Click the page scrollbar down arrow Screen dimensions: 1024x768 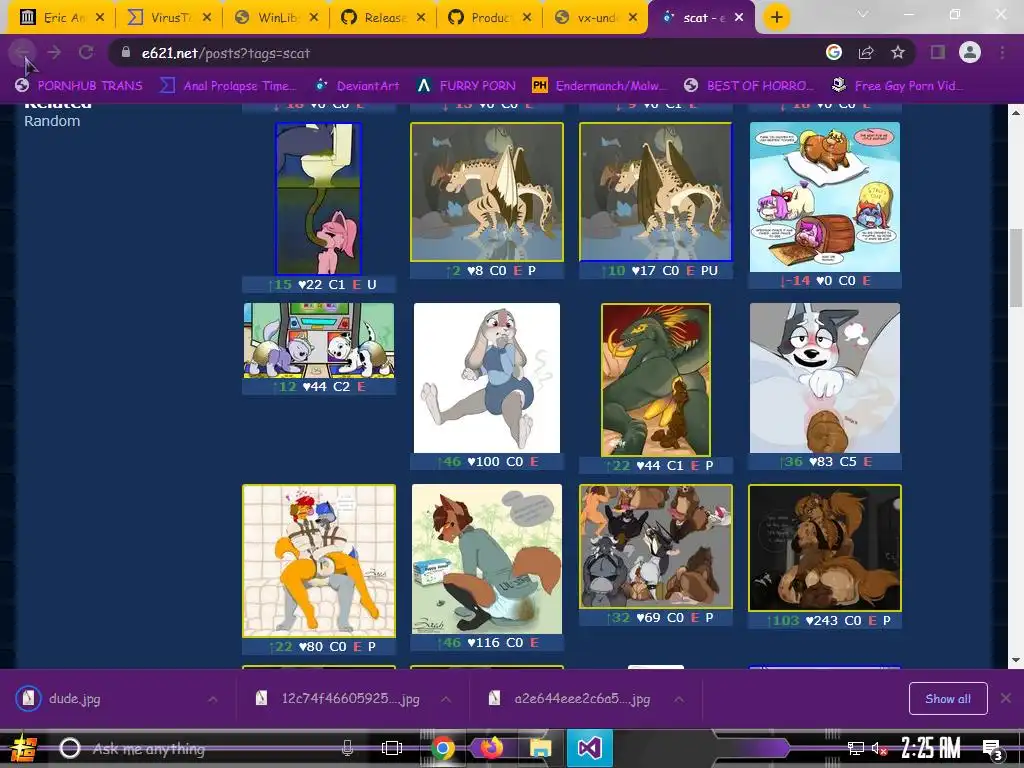[x=1016, y=660]
